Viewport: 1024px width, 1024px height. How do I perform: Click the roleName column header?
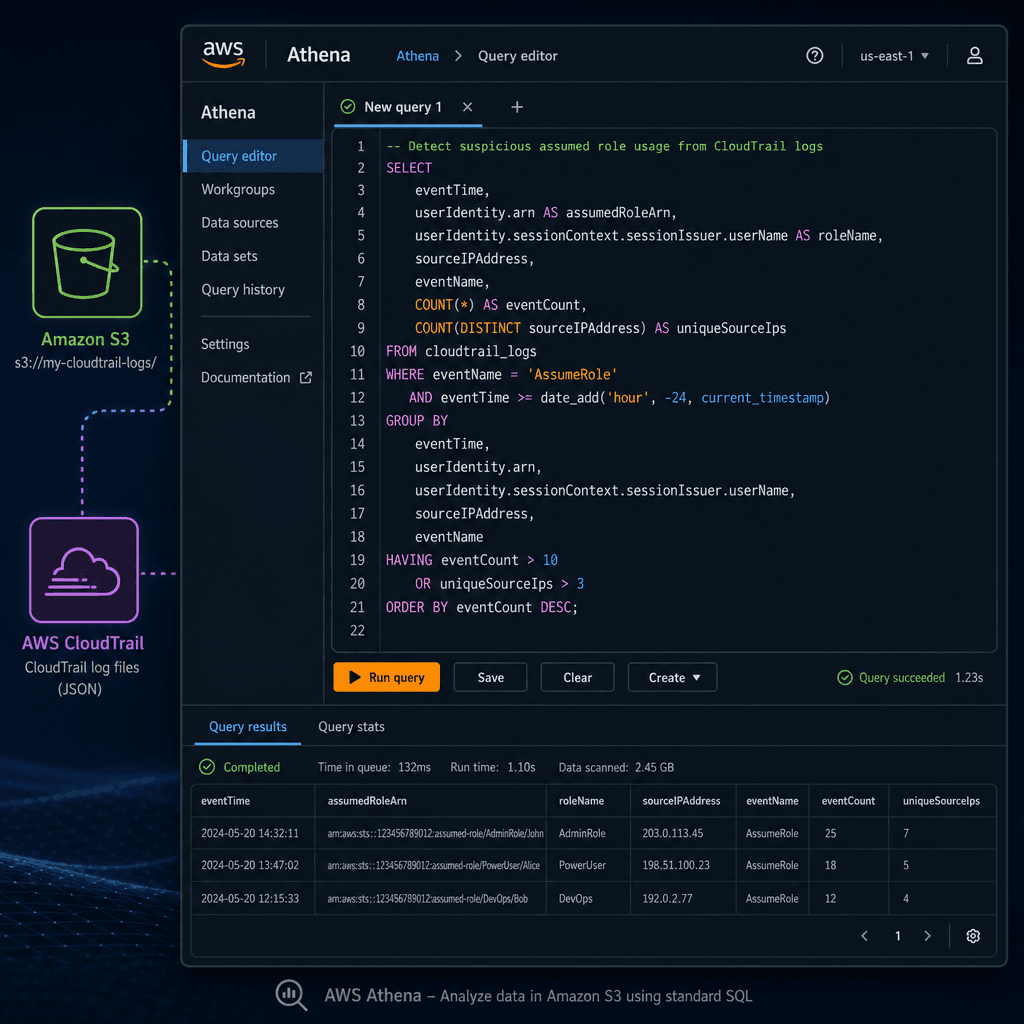click(581, 801)
